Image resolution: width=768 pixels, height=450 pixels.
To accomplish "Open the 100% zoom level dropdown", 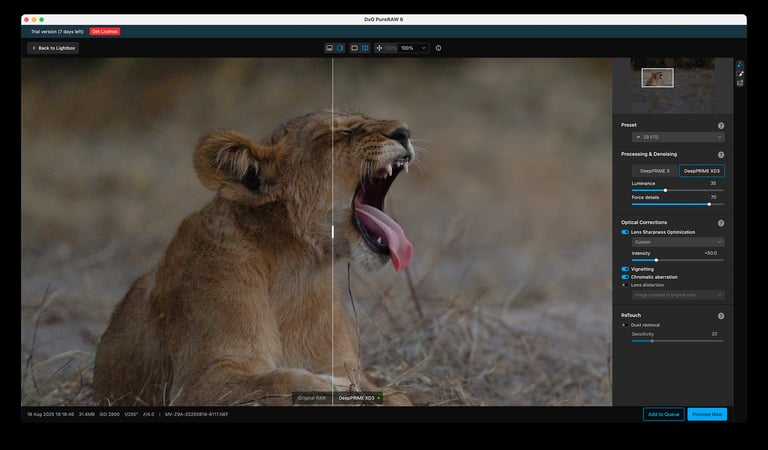I will click(x=413, y=48).
